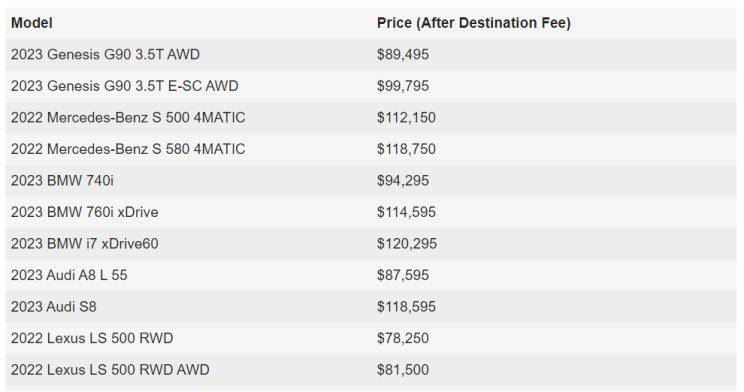Click the $78,250 price cell
The height and width of the screenshot is (392, 744).
403,338
